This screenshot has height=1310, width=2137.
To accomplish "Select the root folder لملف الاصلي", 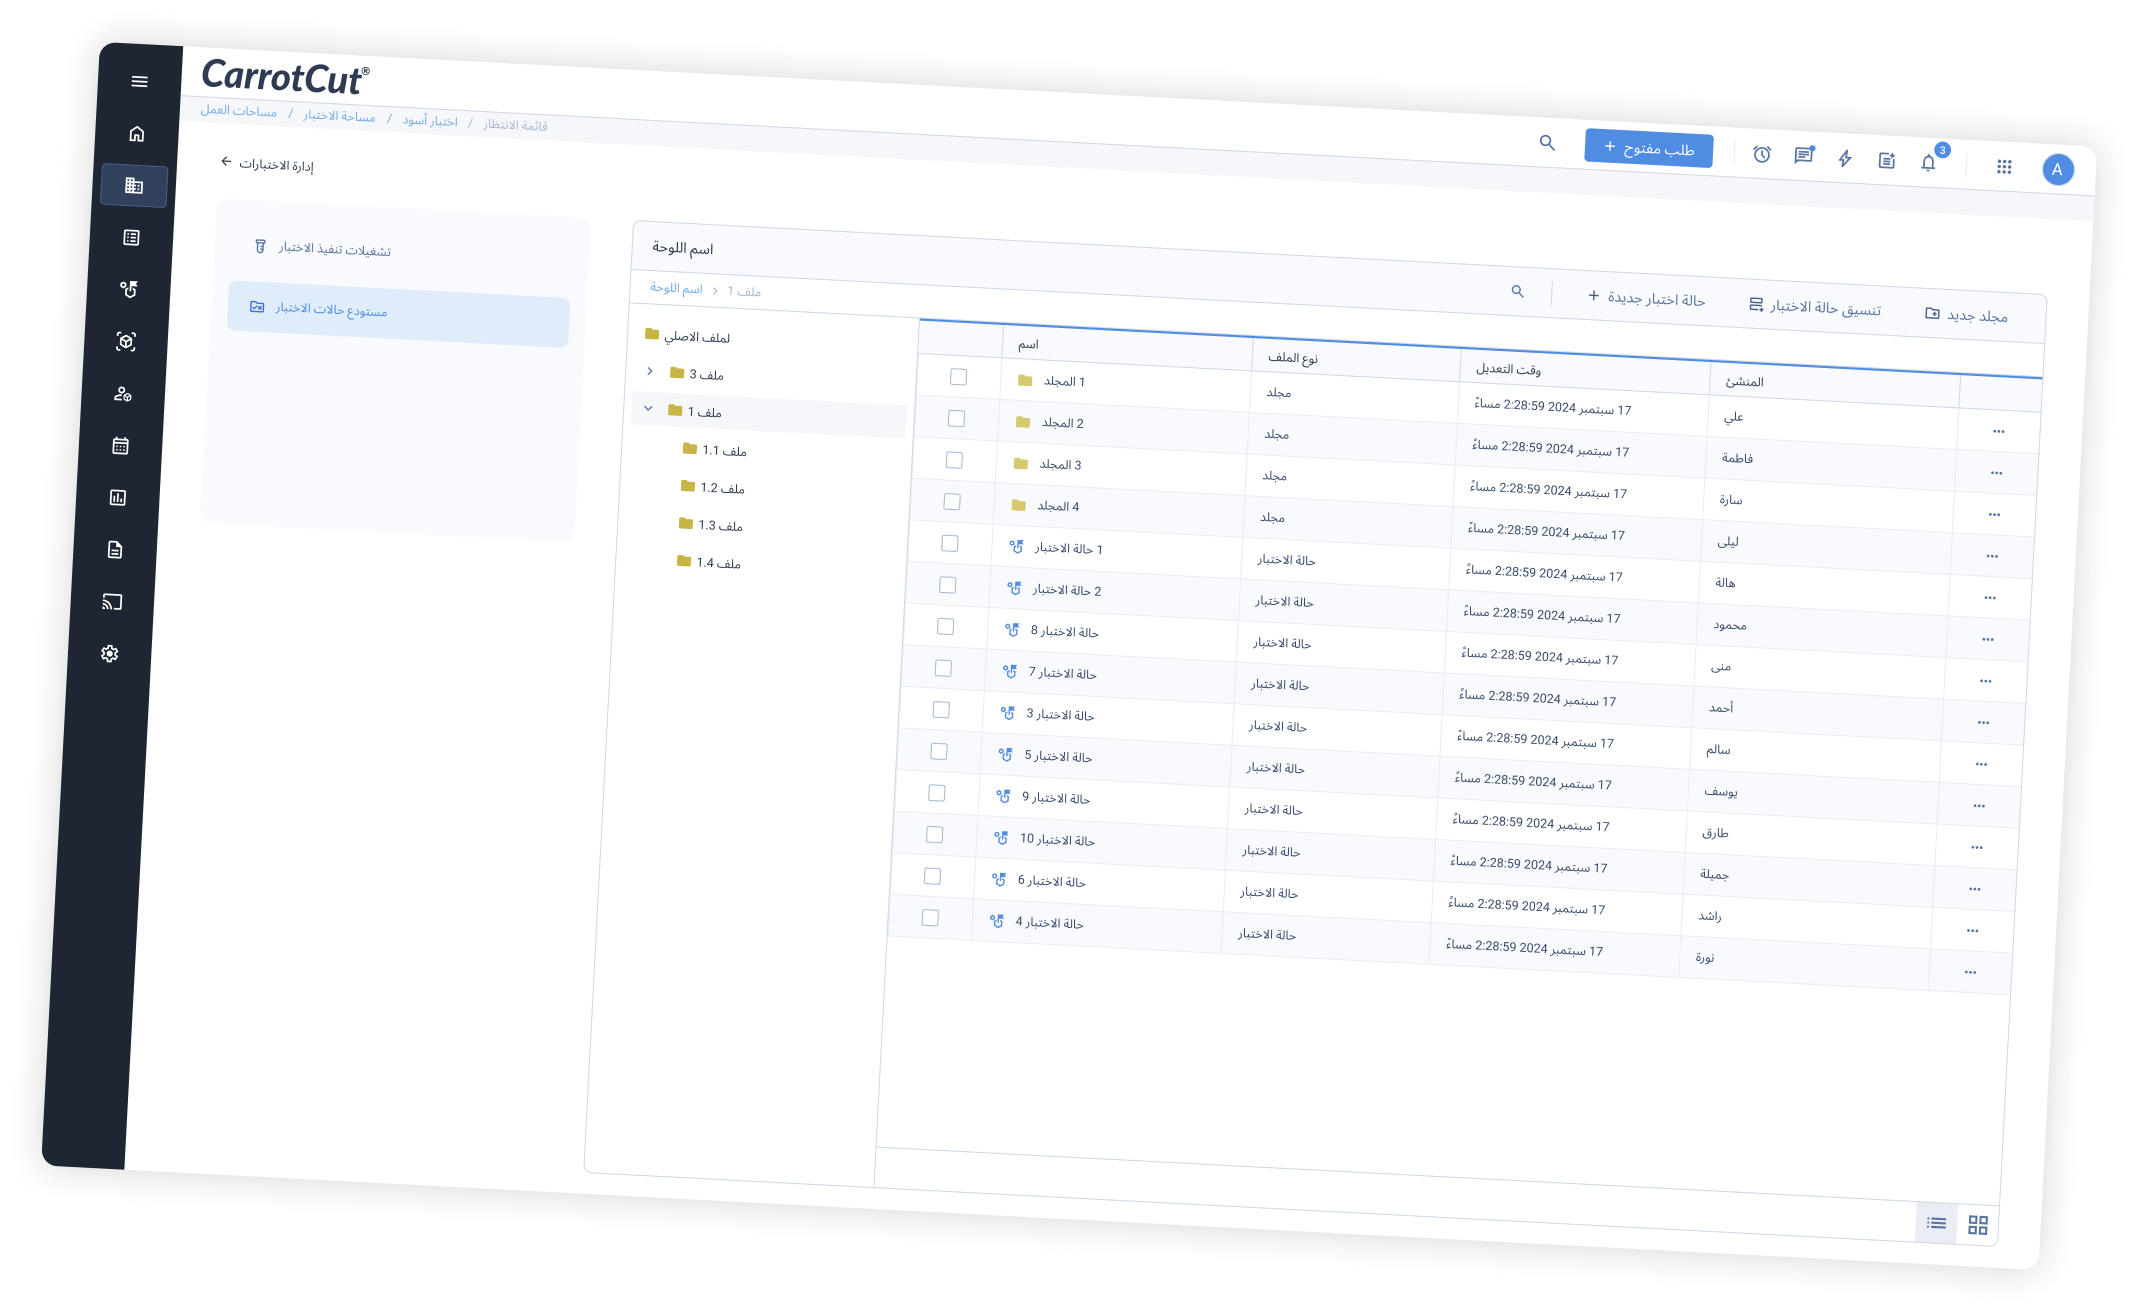I will [688, 336].
